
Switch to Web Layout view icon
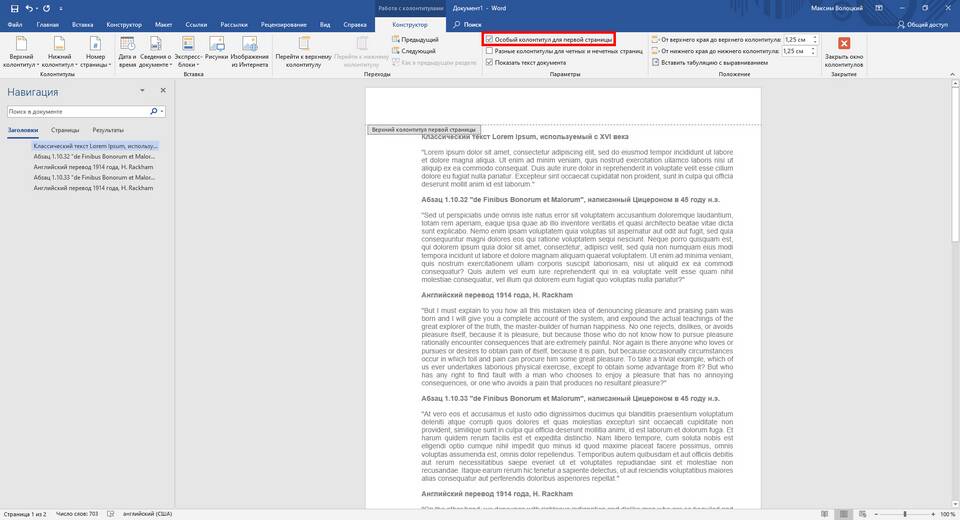tap(863, 514)
